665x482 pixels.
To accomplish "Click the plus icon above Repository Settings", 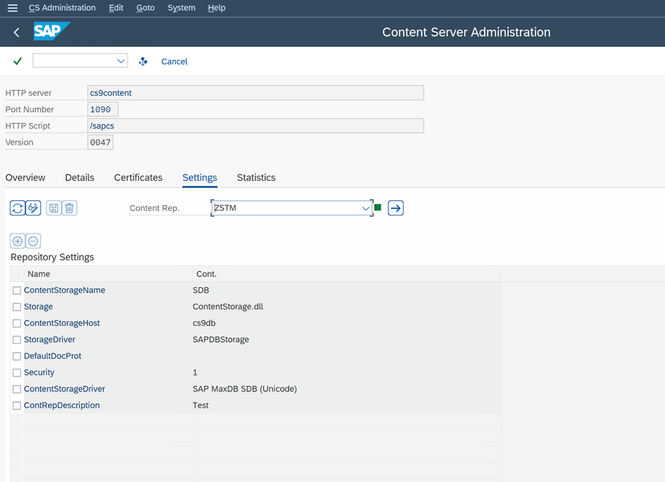I will (x=17, y=241).
